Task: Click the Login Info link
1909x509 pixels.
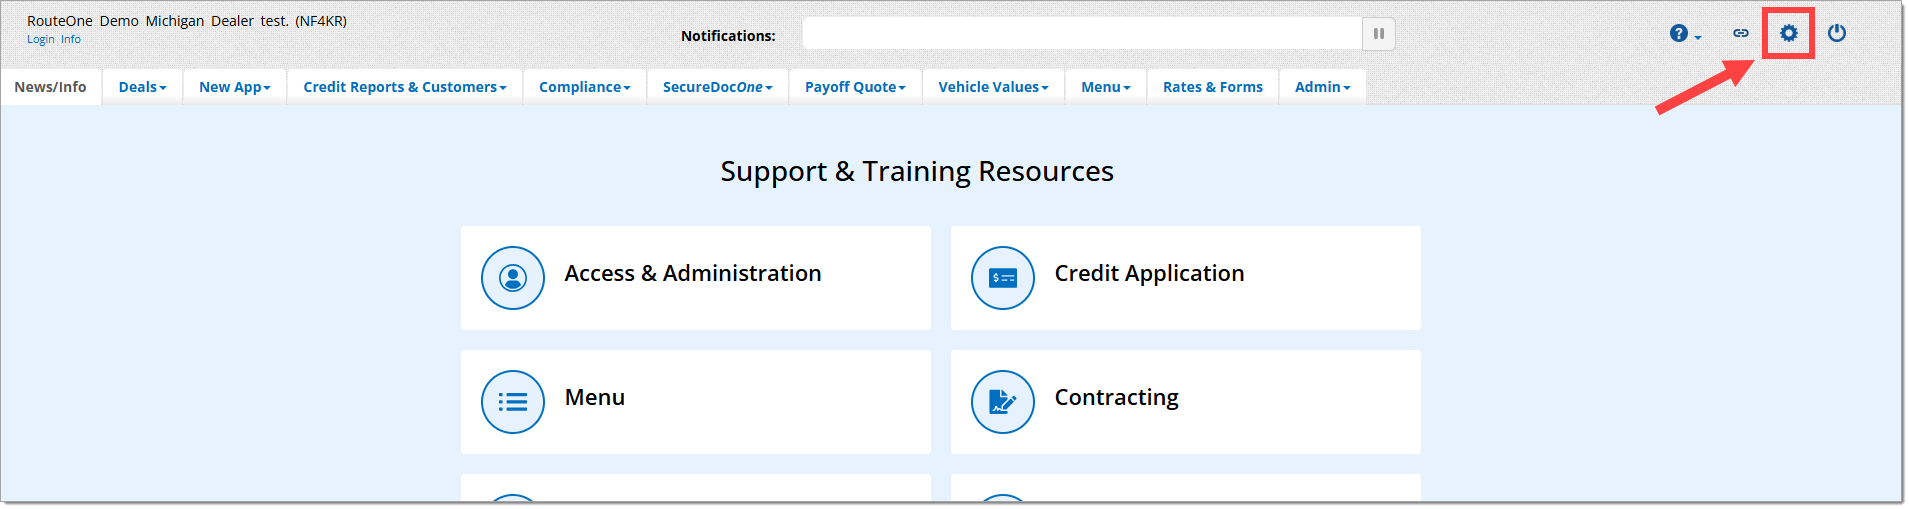Action: point(54,40)
